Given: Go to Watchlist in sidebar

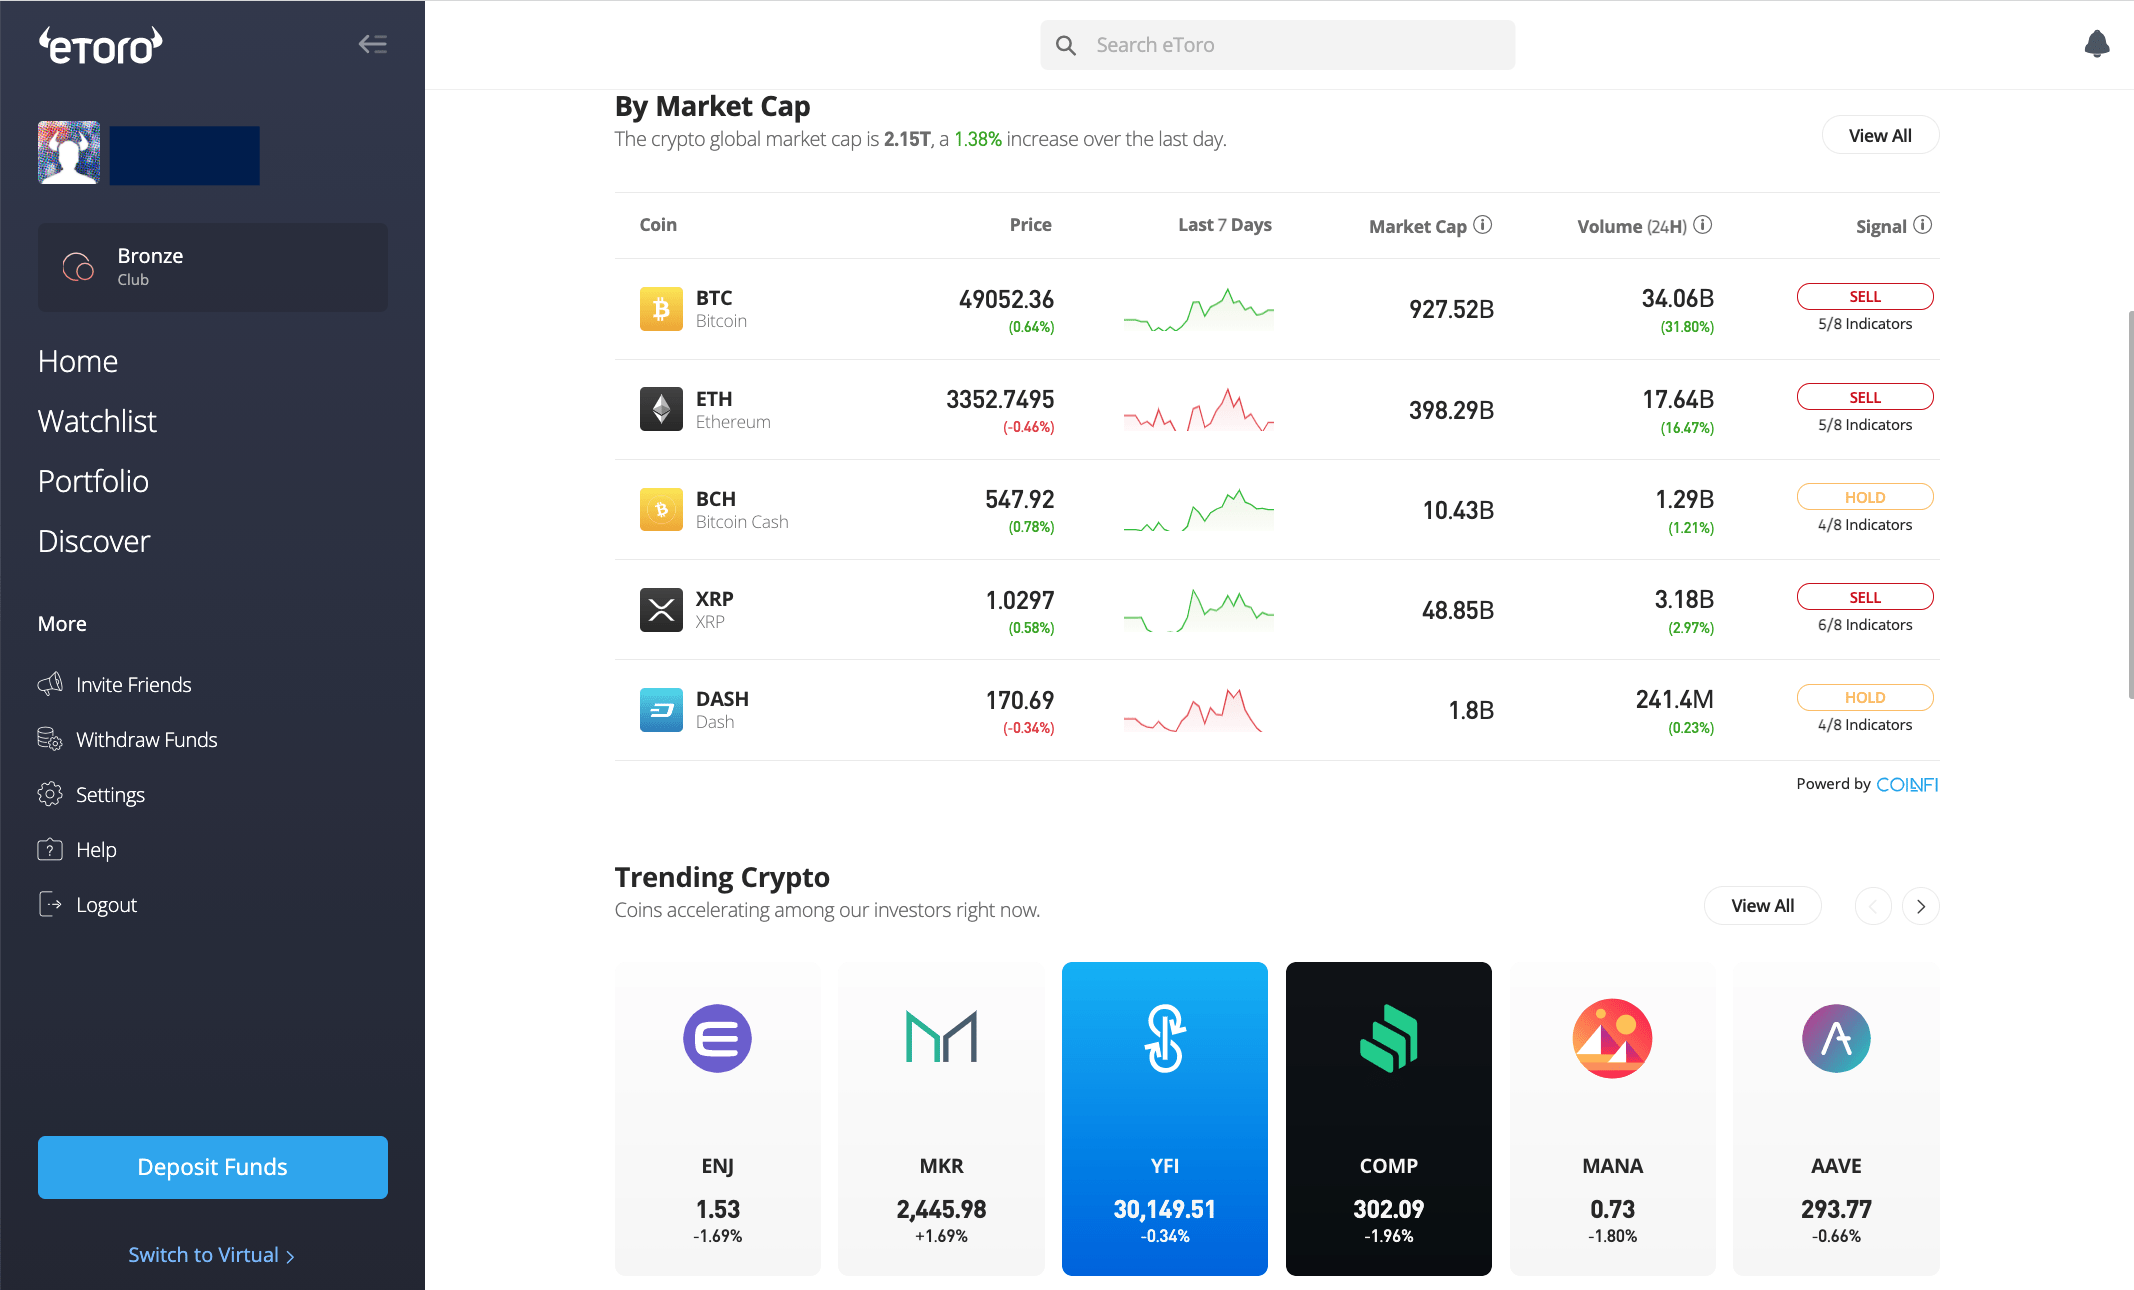Looking at the screenshot, I should pos(97,421).
